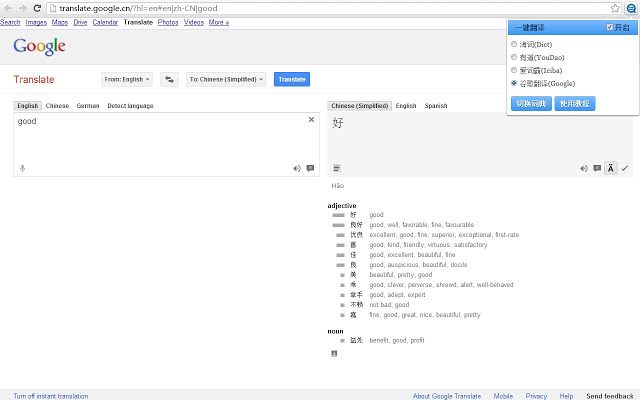The width and height of the screenshot is (640, 400).
Task: Click Send feedback in footer
Action: pos(610,396)
